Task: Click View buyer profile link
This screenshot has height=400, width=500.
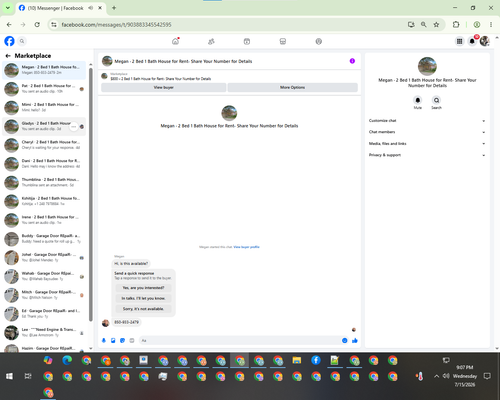Action: click(246, 247)
